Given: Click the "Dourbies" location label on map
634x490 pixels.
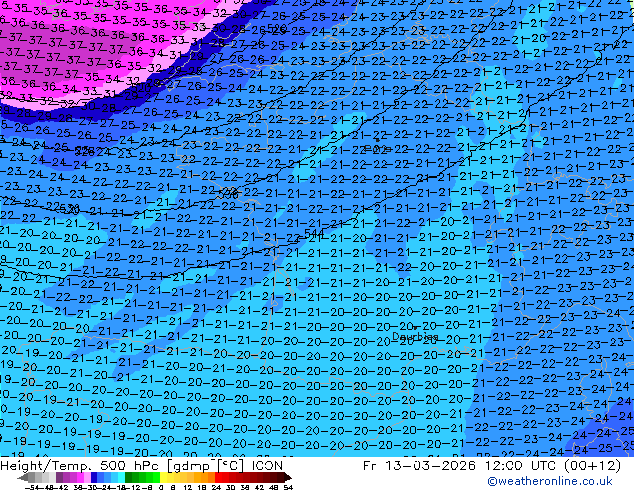Looking at the screenshot, I should tap(415, 336).
